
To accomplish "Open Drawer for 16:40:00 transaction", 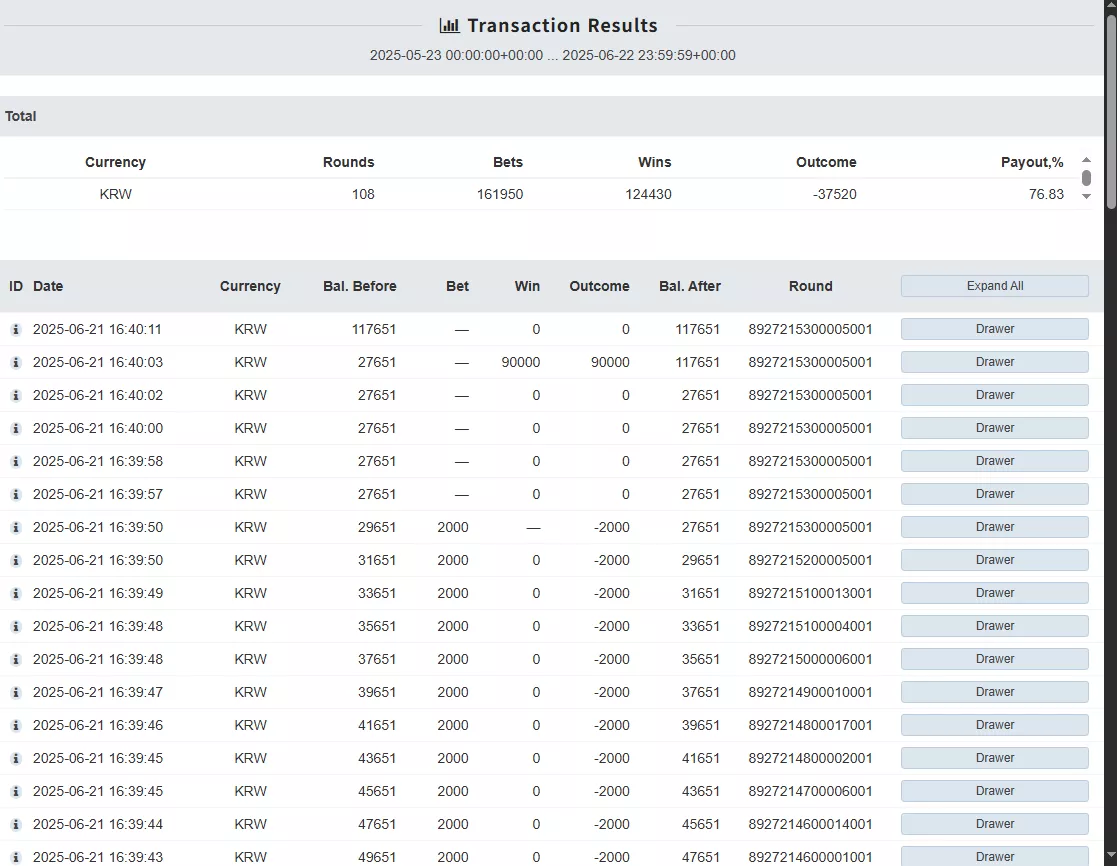I will tap(994, 428).
